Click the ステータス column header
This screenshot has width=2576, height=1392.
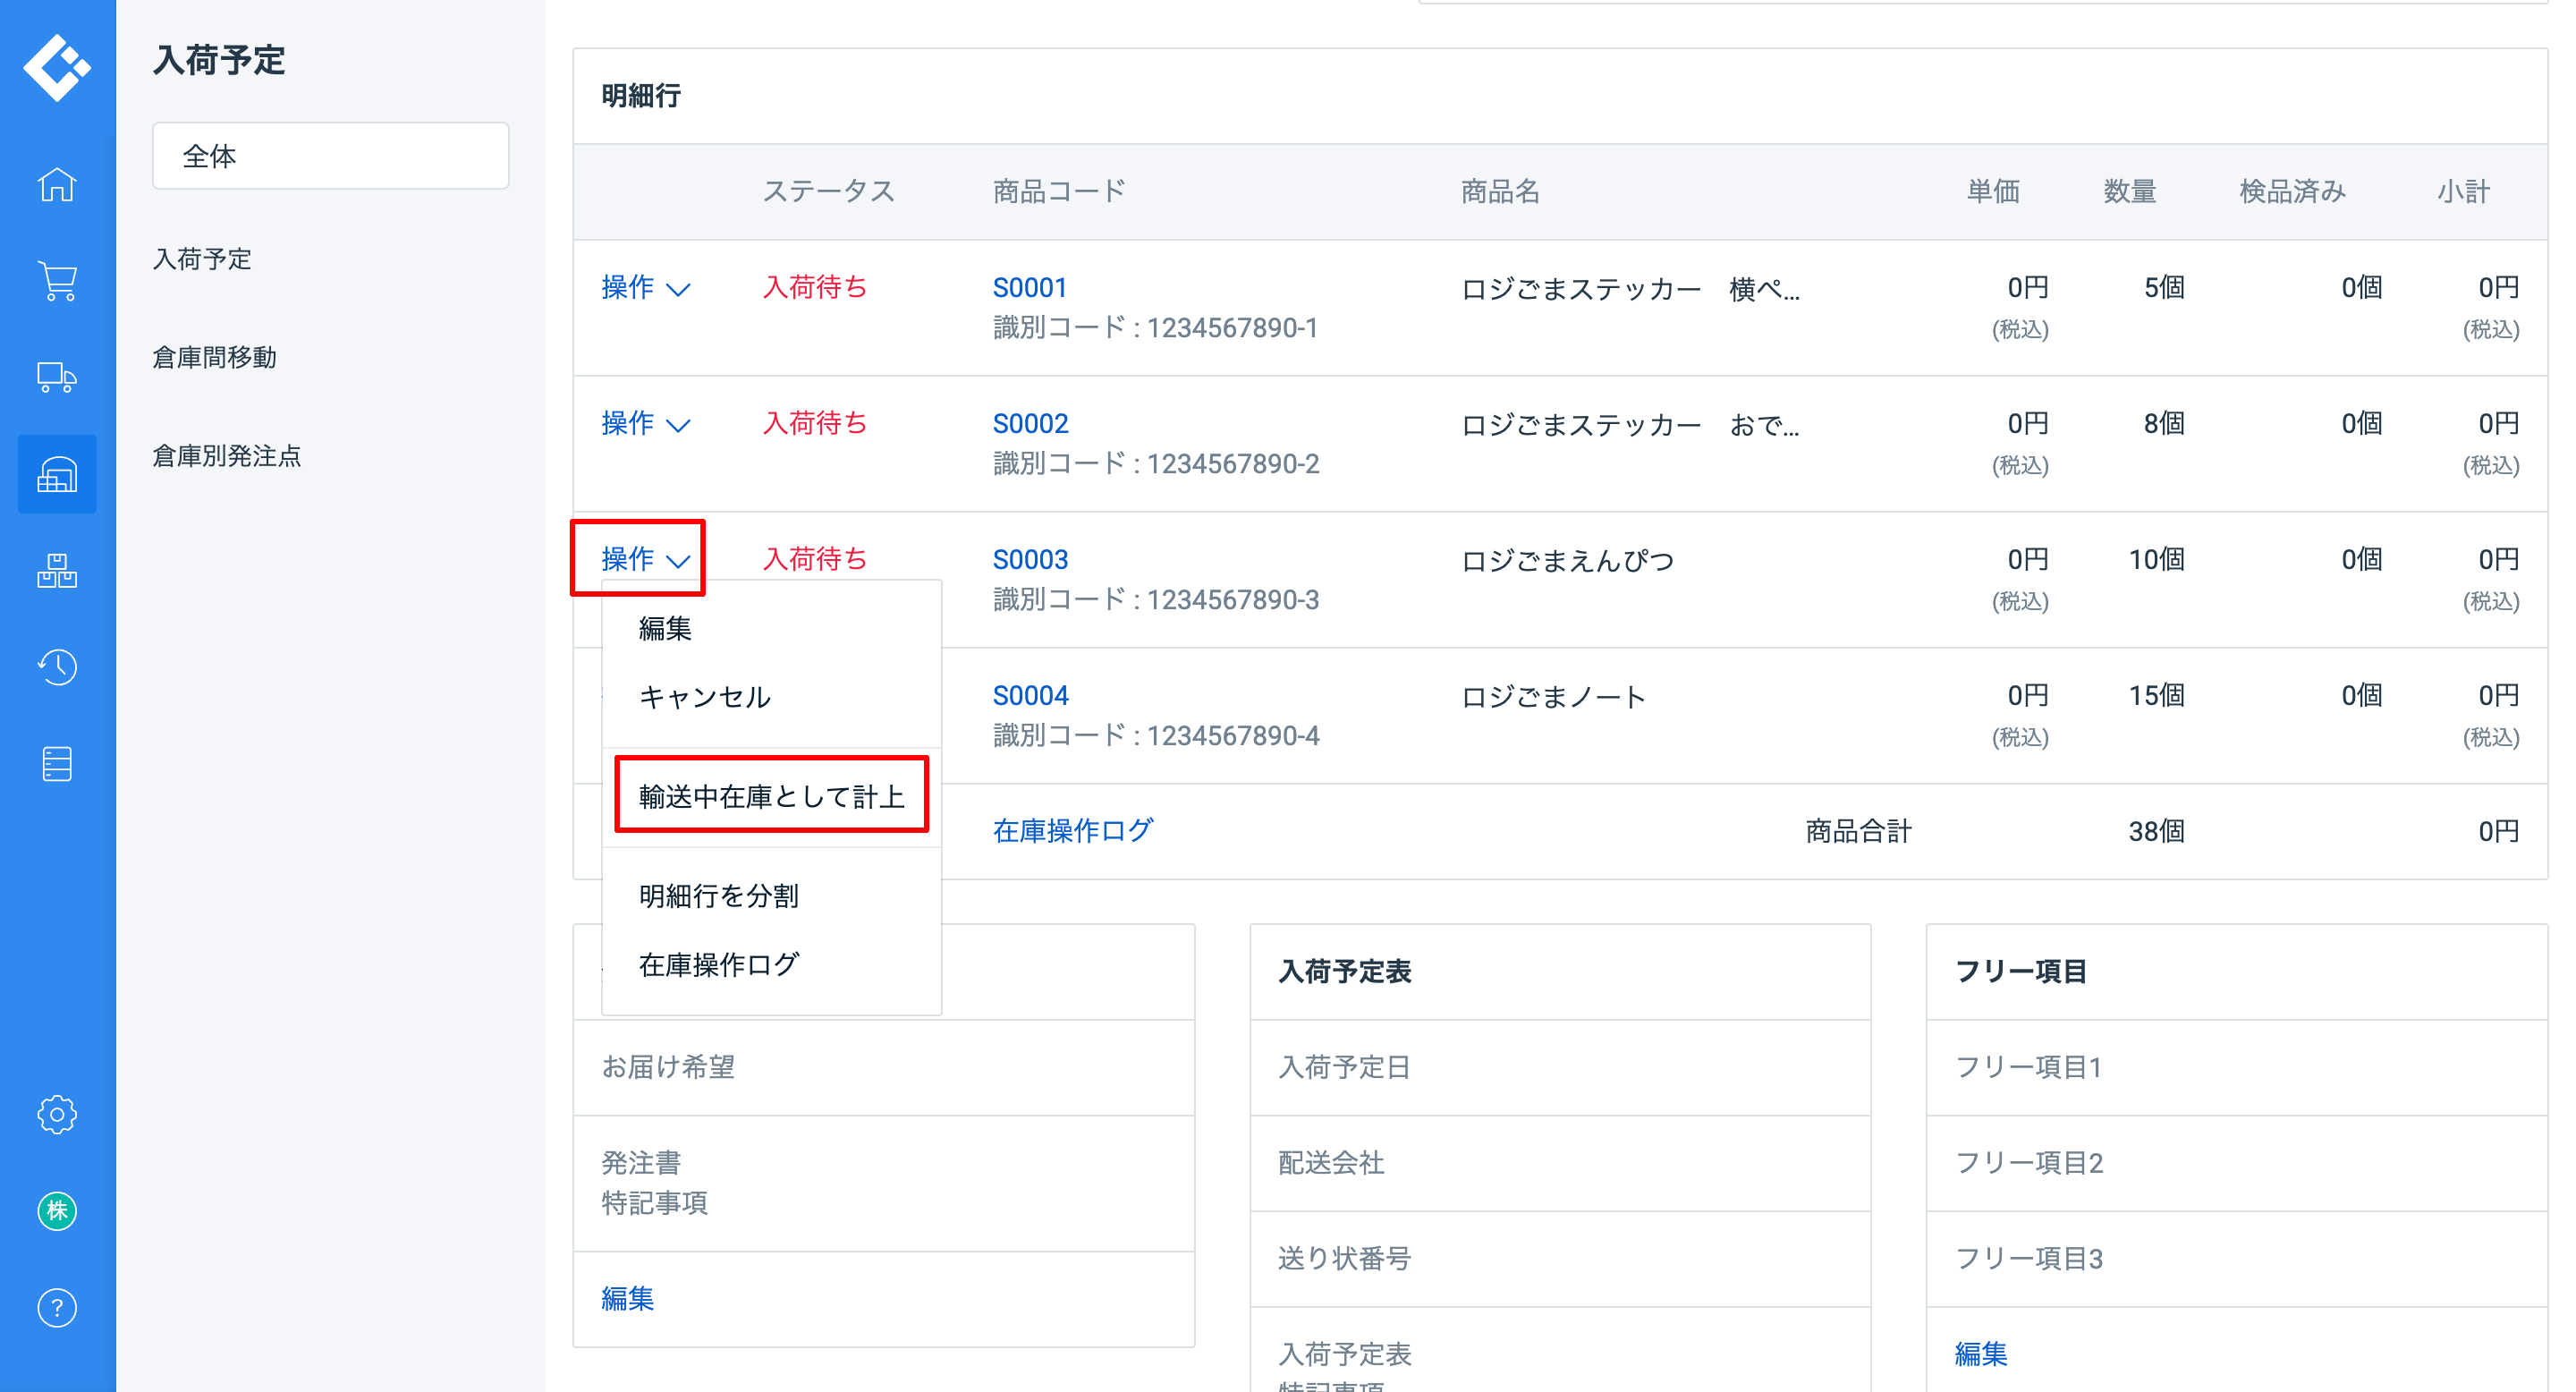828,191
